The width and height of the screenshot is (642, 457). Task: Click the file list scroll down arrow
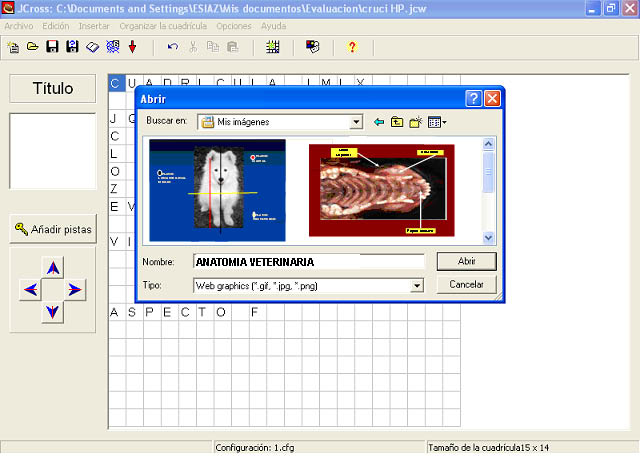tap(488, 238)
